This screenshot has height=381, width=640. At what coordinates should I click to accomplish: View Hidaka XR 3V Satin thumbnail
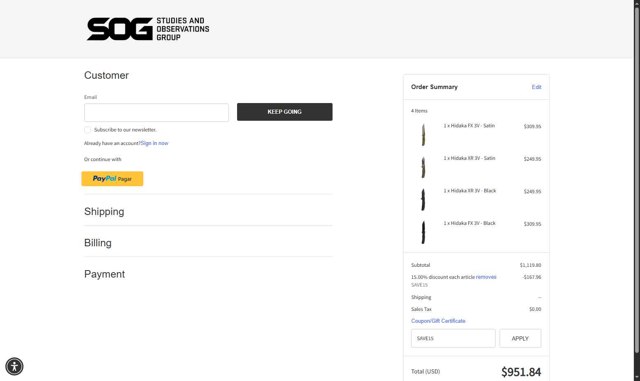[423, 167]
